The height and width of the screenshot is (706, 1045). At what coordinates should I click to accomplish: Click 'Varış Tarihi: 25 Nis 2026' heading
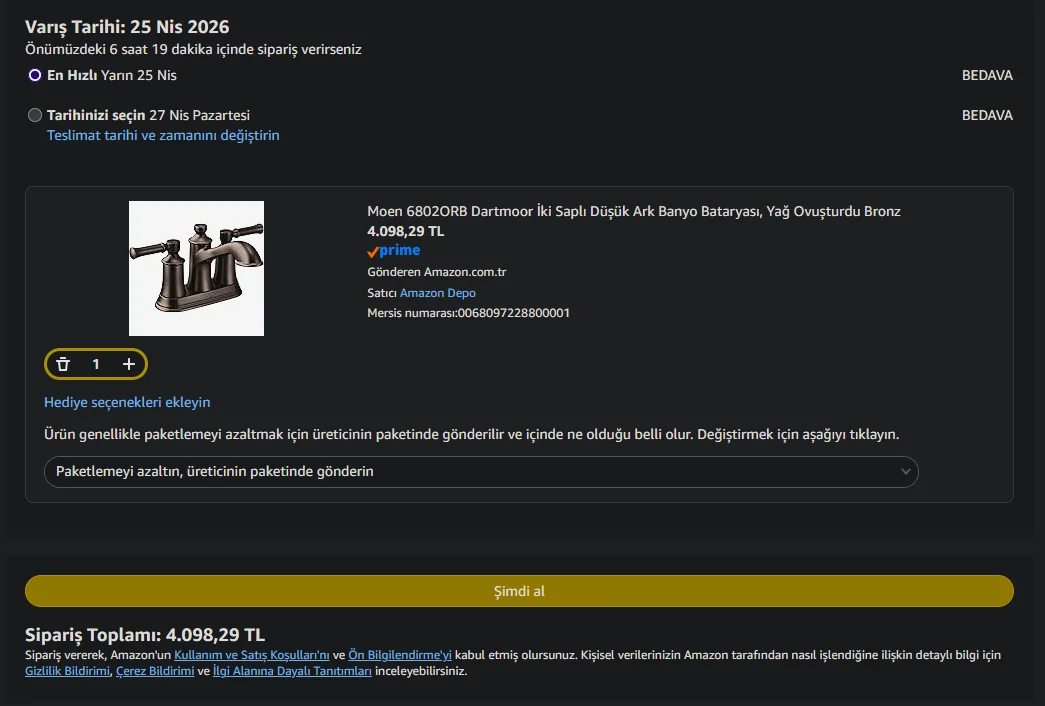(127, 27)
